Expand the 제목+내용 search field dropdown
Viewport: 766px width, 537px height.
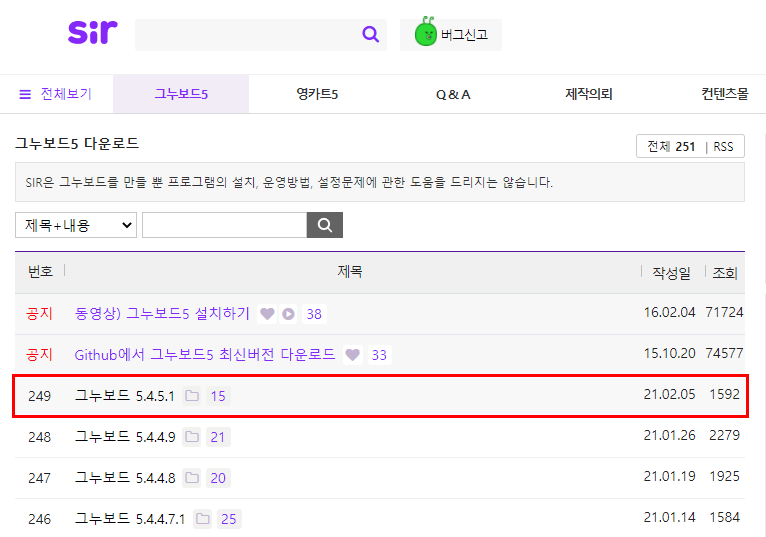76,225
